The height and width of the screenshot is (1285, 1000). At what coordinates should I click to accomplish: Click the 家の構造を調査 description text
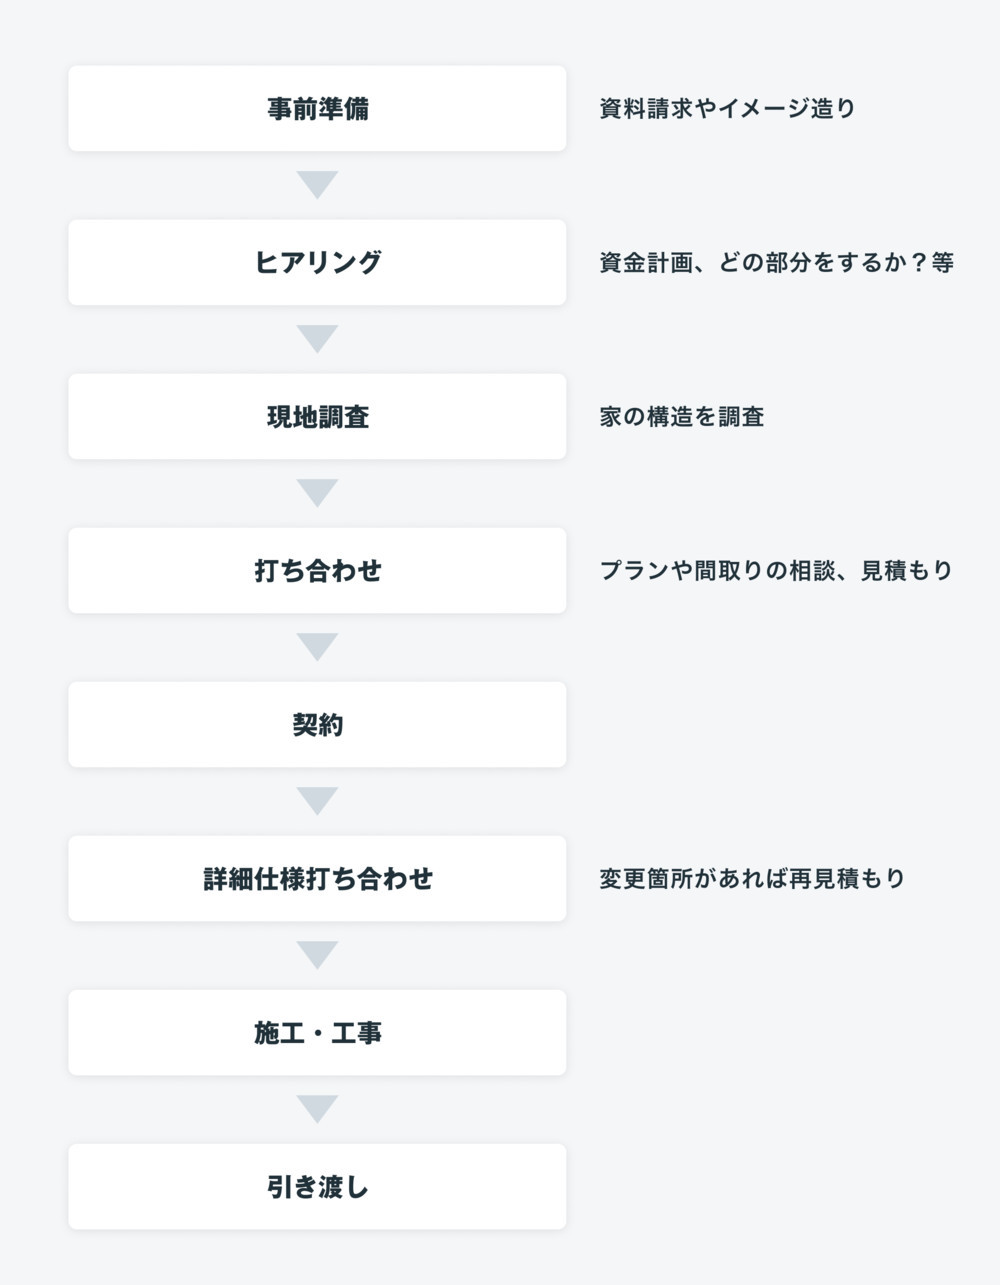tap(682, 417)
